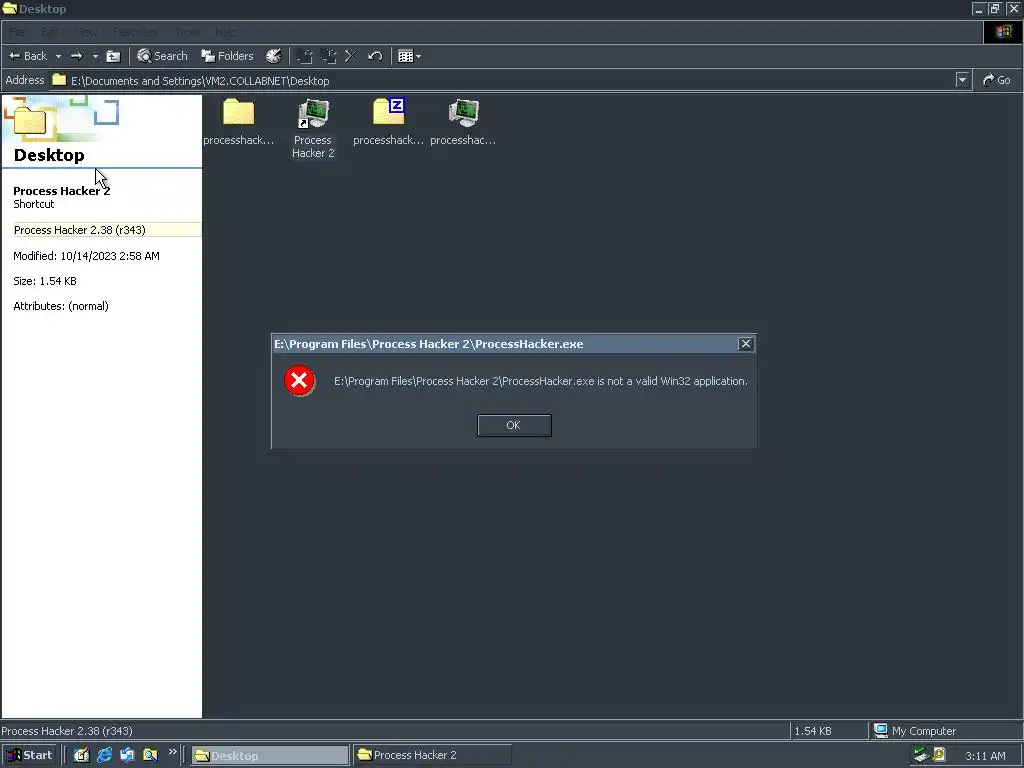
Task: Select the Process Hacker 2 shortcut icon
Action: [x=313, y=114]
